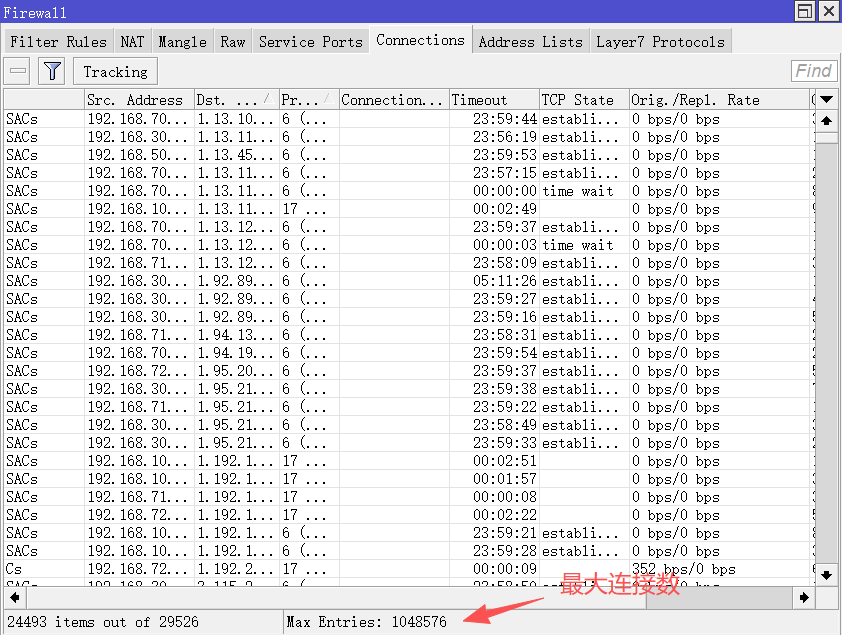Close the Firewall window
The image size is (842, 635).
click(828, 11)
